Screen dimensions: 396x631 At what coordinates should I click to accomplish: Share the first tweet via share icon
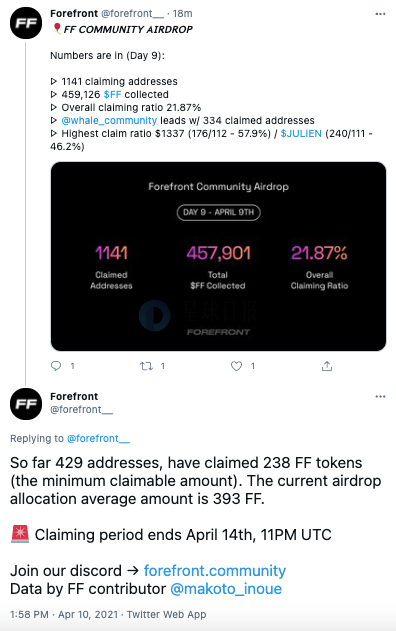pos(327,366)
